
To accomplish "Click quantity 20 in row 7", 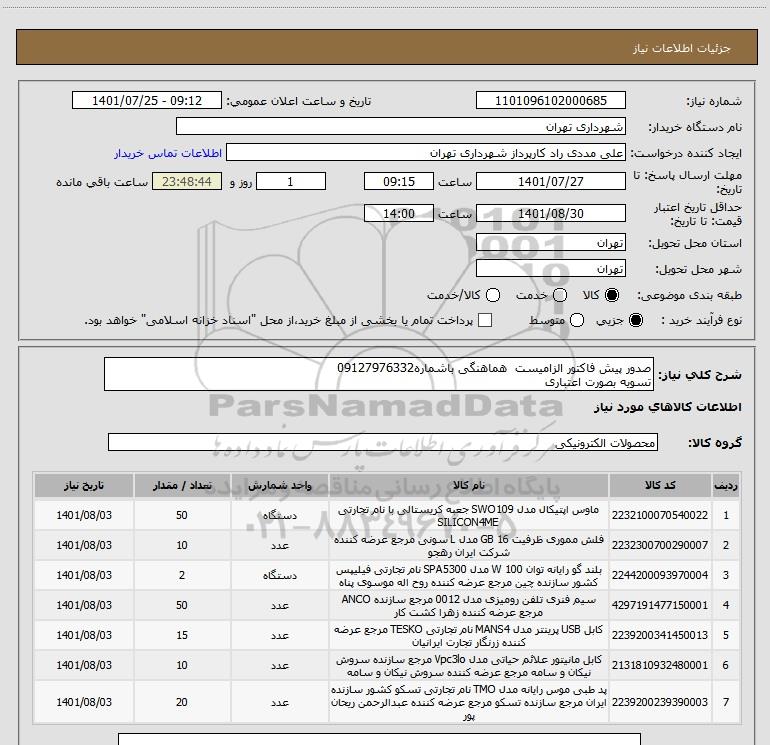I will [x=182, y=702].
